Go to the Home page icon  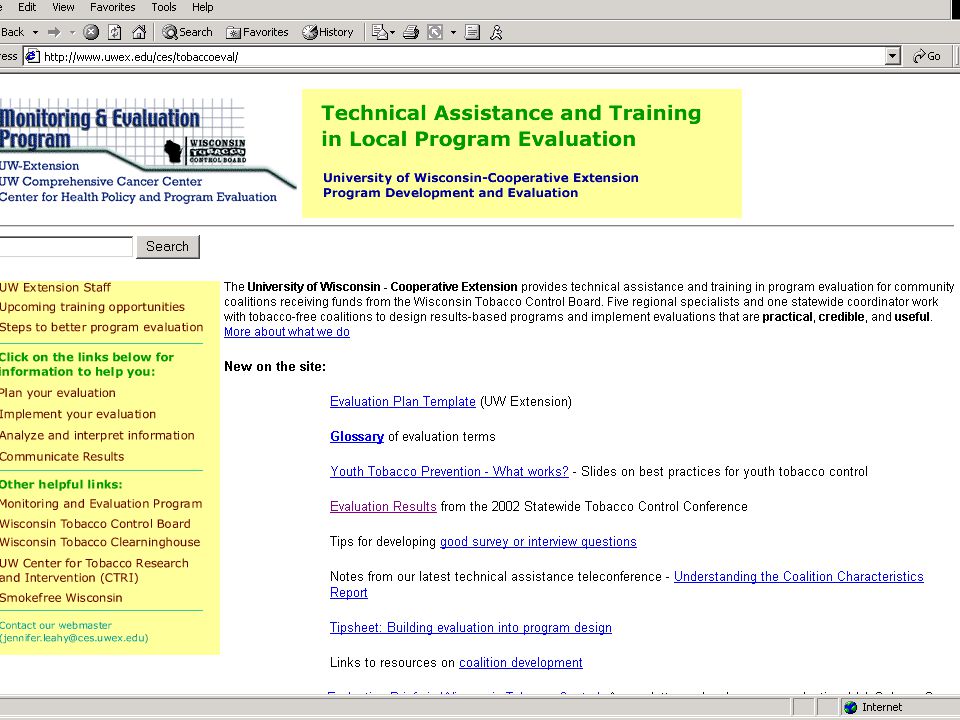[x=140, y=32]
